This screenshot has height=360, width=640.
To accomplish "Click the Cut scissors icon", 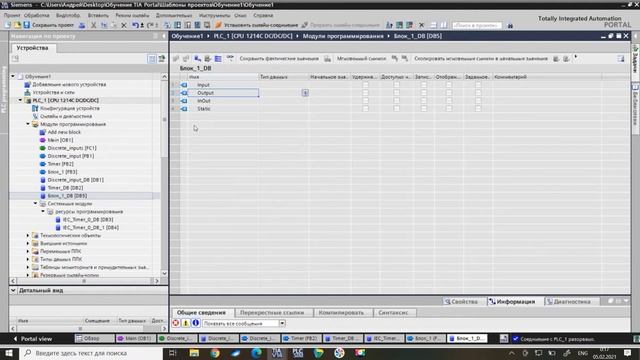I will click(93, 25).
